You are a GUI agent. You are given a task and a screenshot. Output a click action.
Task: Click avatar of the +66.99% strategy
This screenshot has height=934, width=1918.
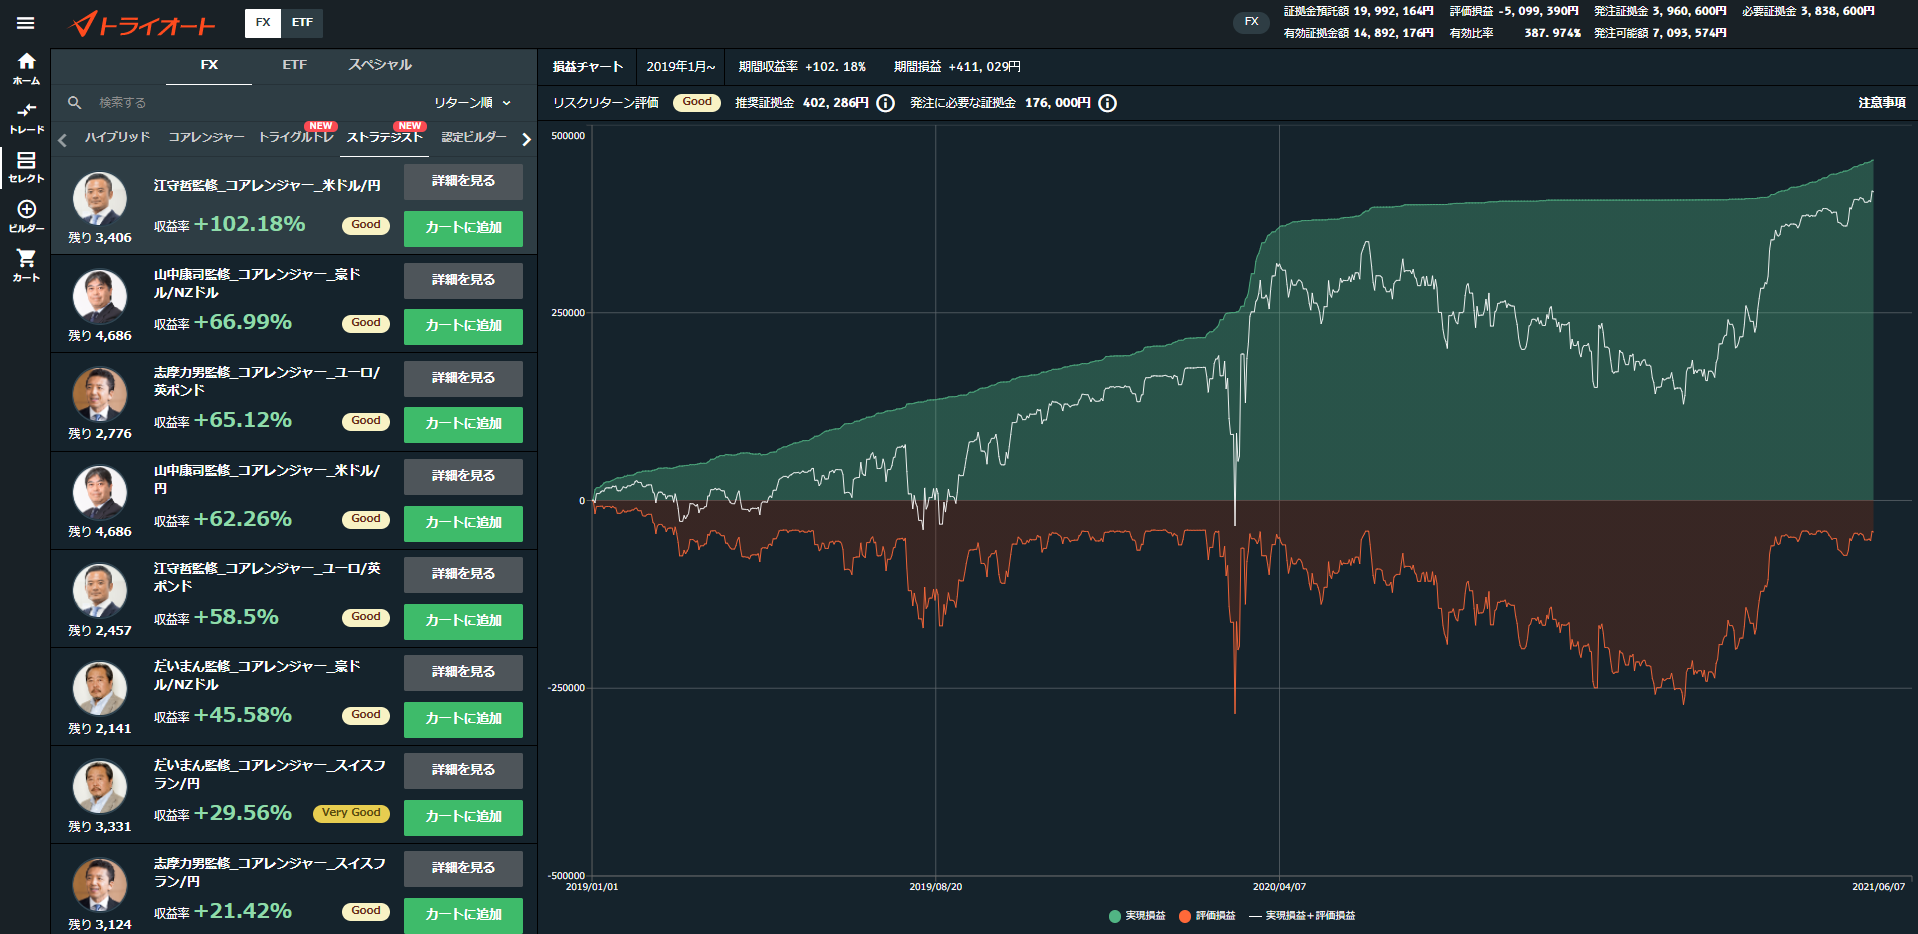click(100, 297)
